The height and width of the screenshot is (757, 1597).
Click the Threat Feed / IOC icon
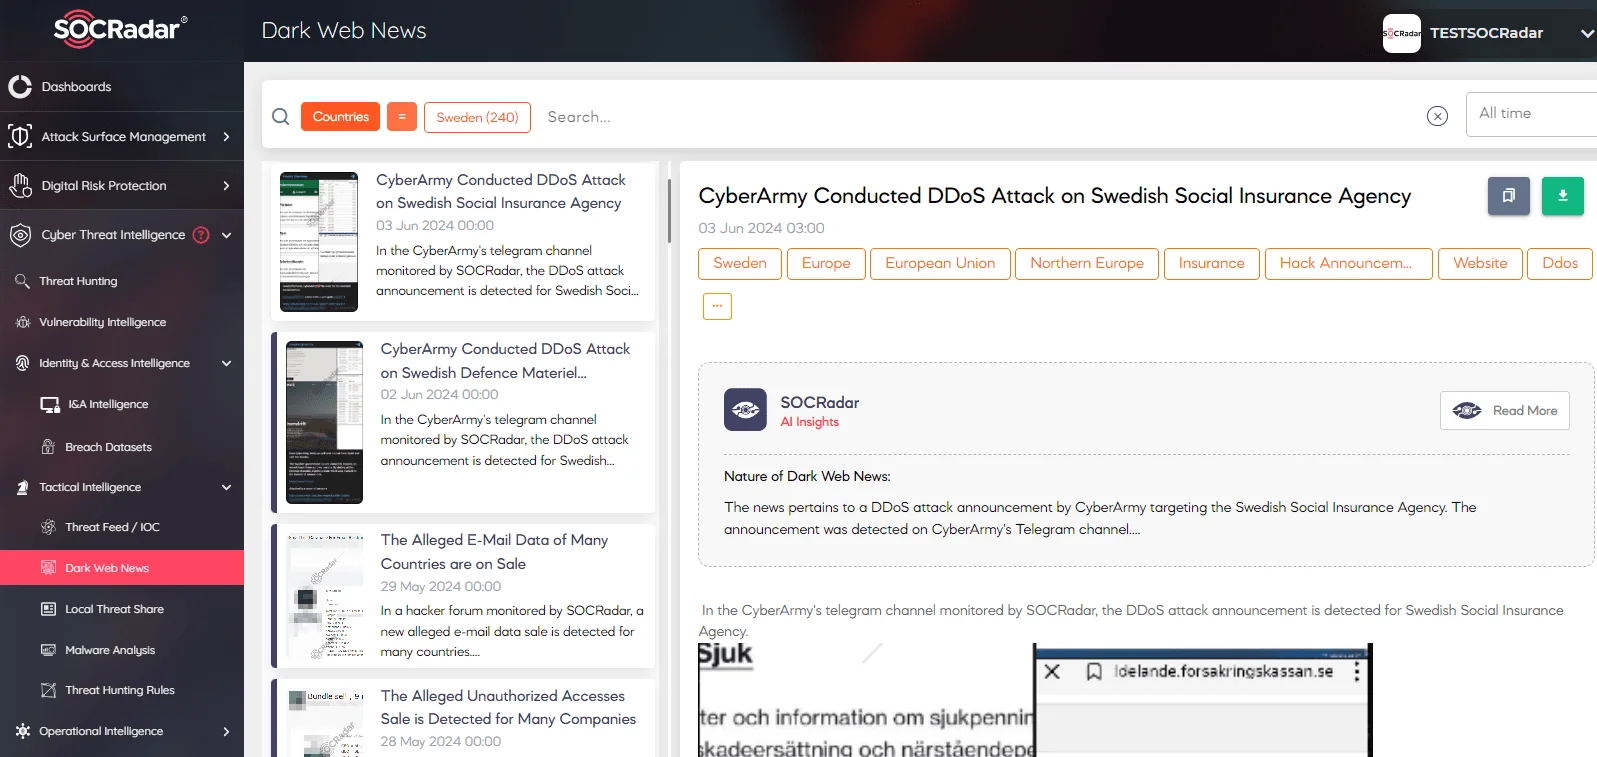point(48,527)
